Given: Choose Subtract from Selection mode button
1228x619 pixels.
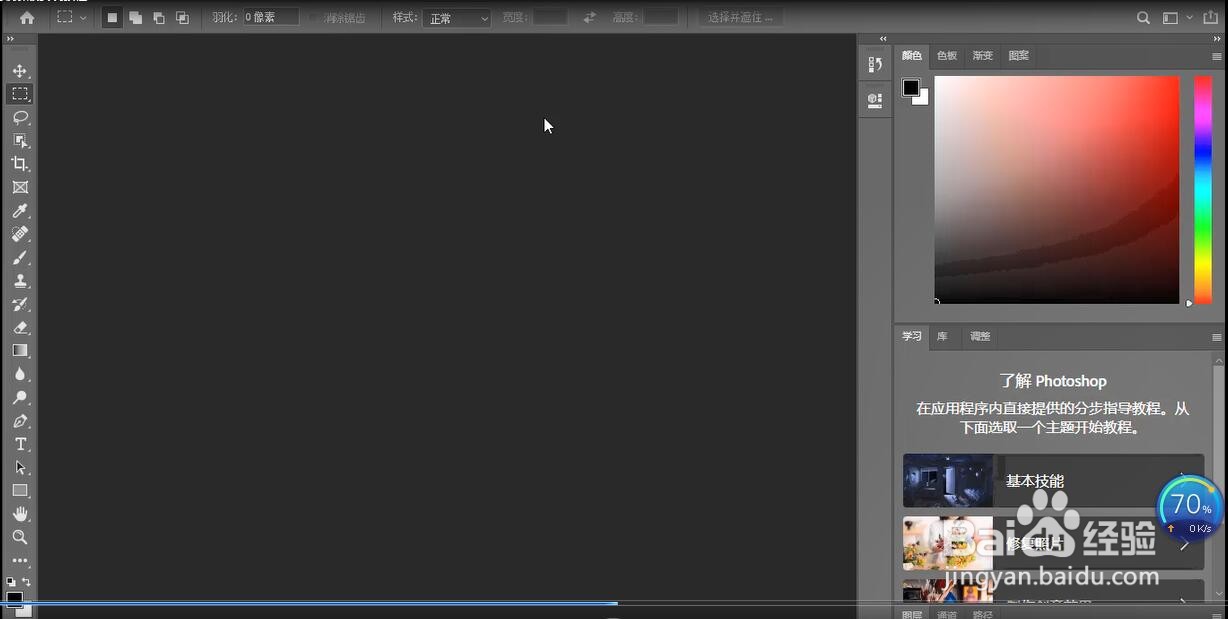Looking at the screenshot, I should [159, 17].
